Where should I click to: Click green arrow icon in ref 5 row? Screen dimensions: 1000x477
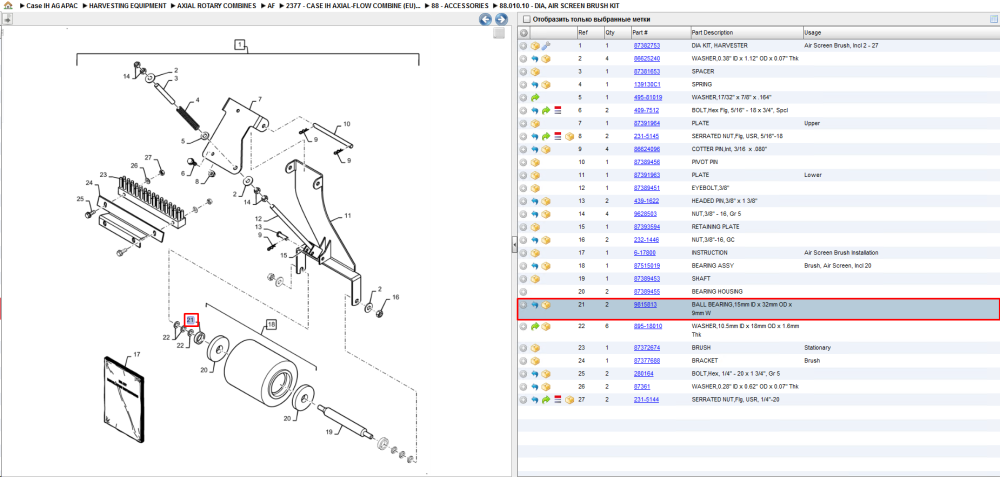coord(535,98)
